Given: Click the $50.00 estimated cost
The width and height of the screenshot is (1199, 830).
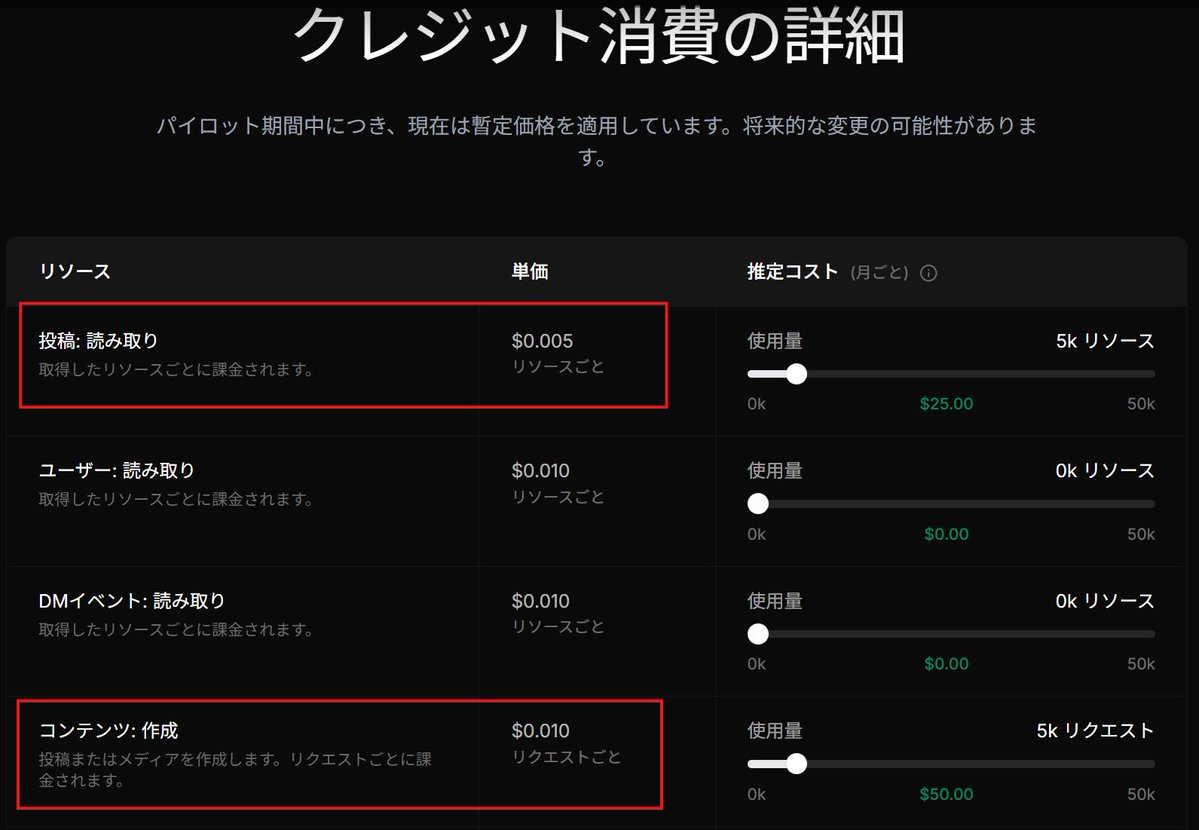Looking at the screenshot, I should coord(947,794).
